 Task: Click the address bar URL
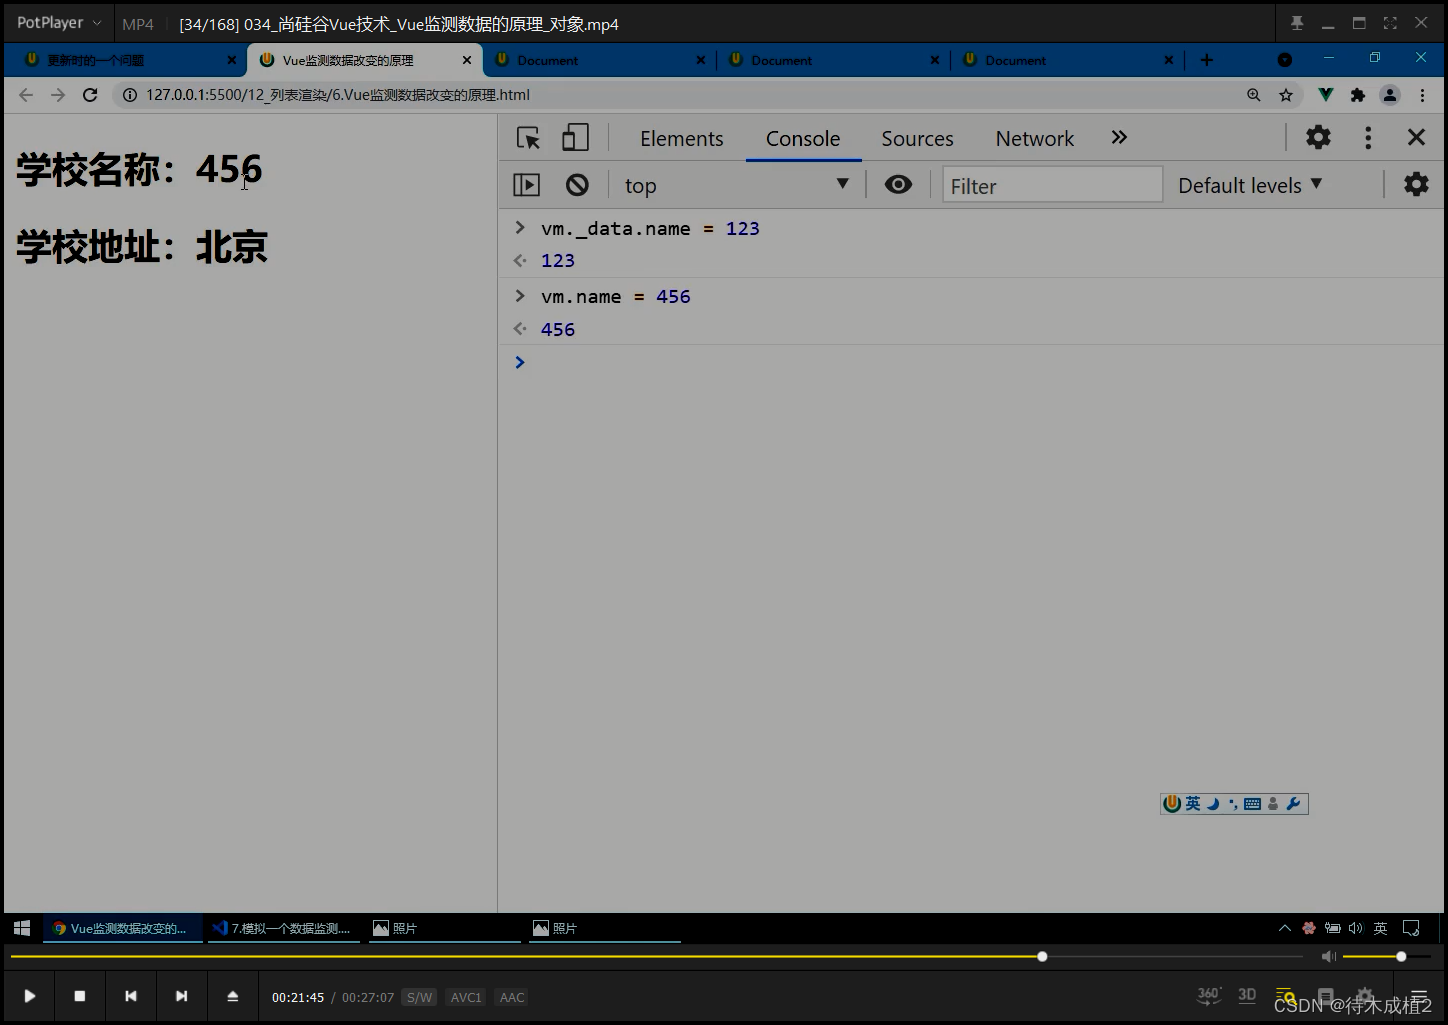tap(338, 95)
